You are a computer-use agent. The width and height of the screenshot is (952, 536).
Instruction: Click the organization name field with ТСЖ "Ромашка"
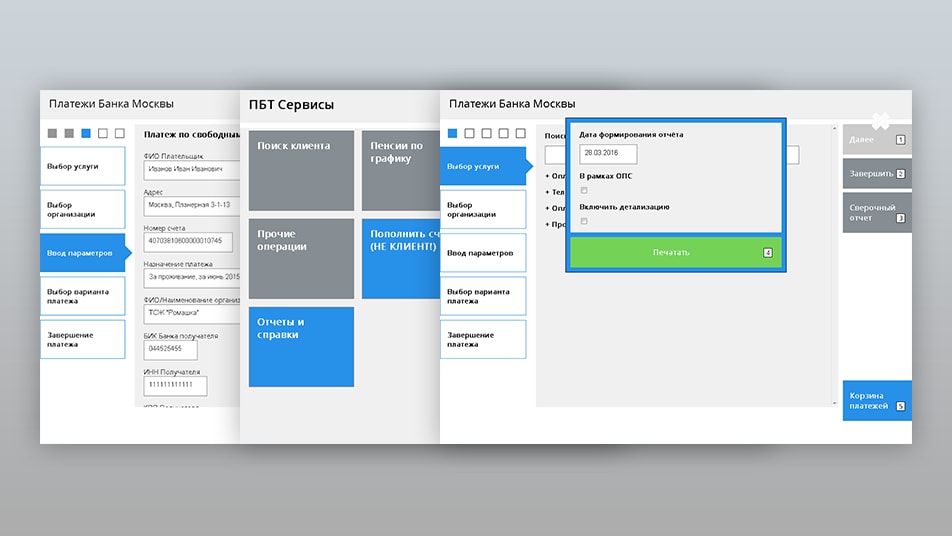(192, 313)
